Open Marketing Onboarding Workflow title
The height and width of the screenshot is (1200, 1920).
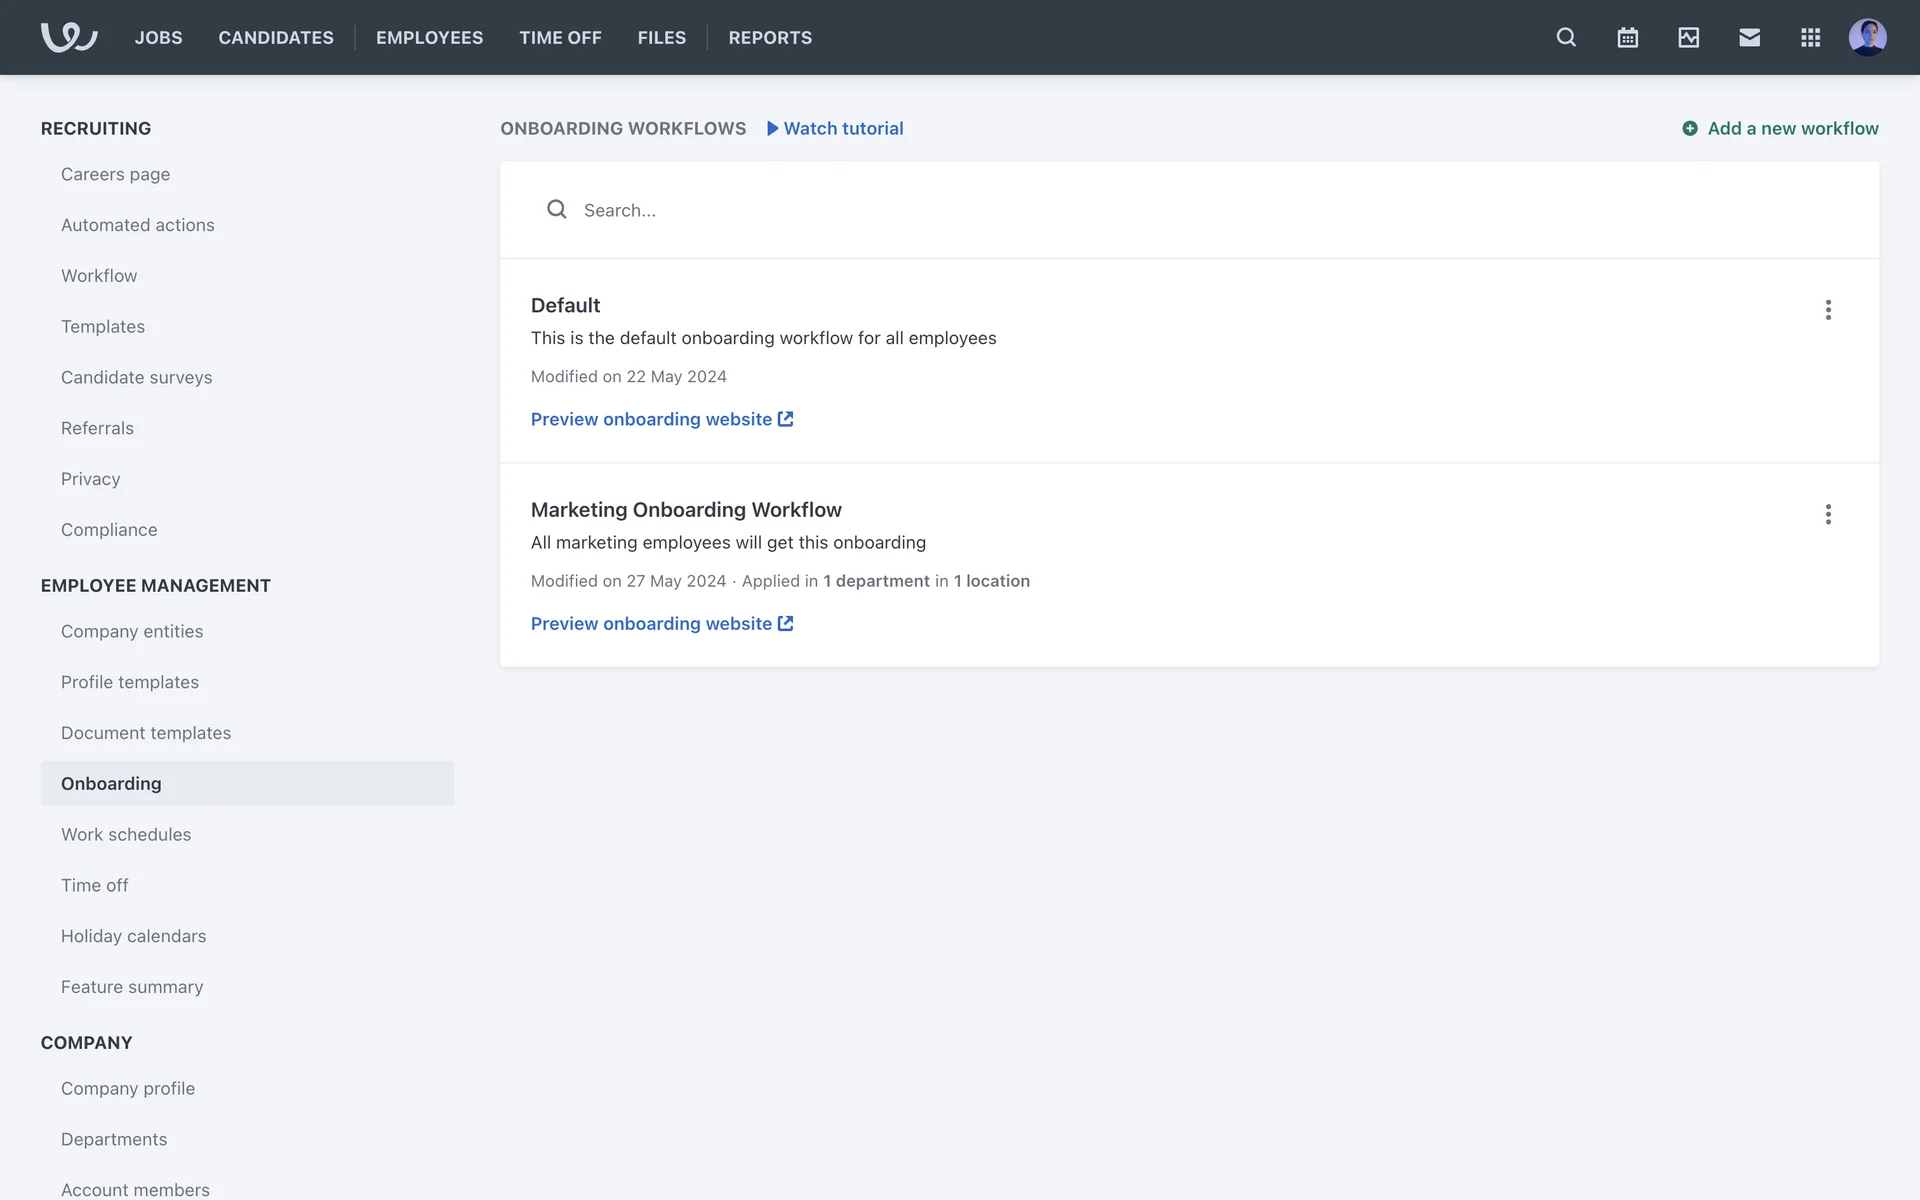pyautogui.click(x=686, y=510)
